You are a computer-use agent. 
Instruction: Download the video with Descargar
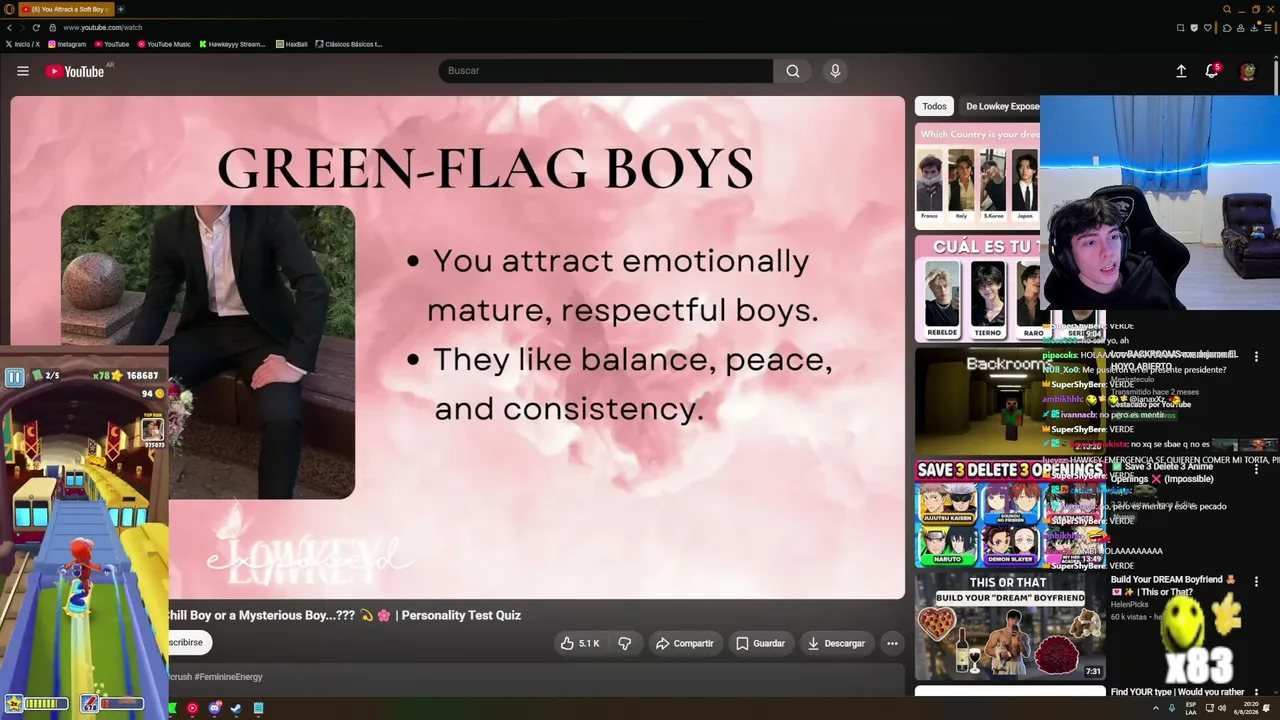point(836,643)
